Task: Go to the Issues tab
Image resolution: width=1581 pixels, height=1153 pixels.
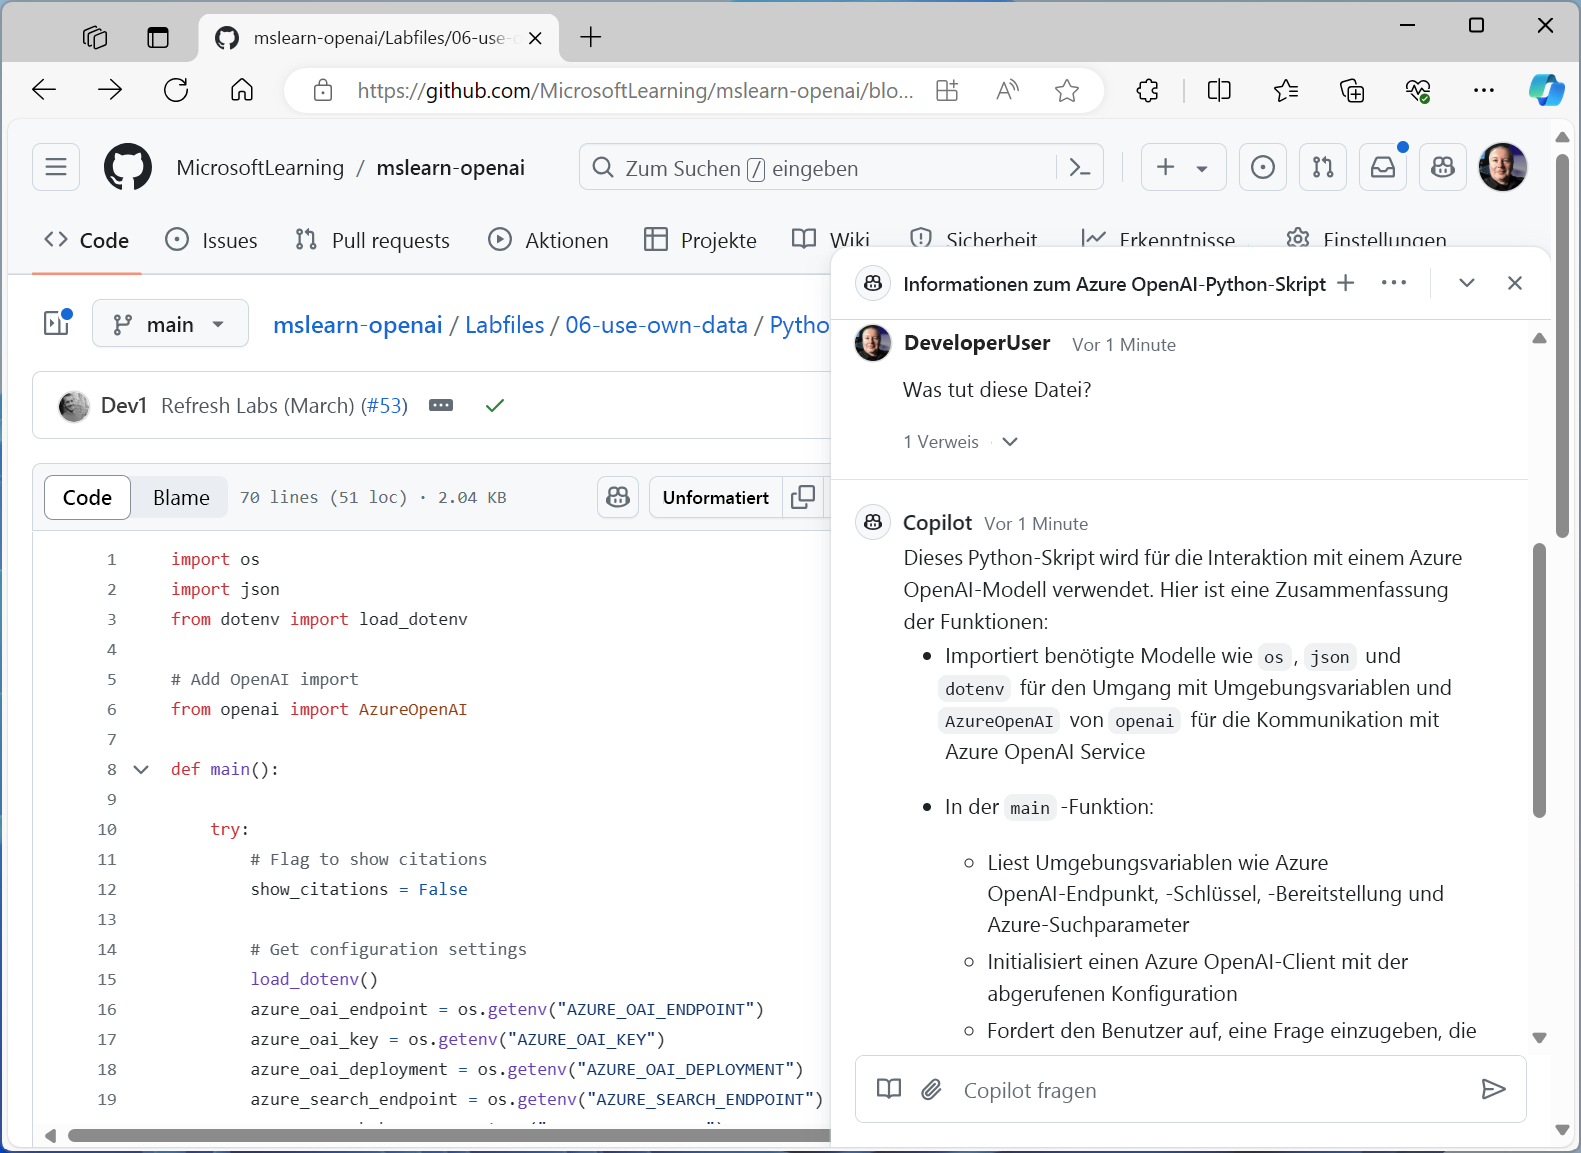Action: coord(211,240)
